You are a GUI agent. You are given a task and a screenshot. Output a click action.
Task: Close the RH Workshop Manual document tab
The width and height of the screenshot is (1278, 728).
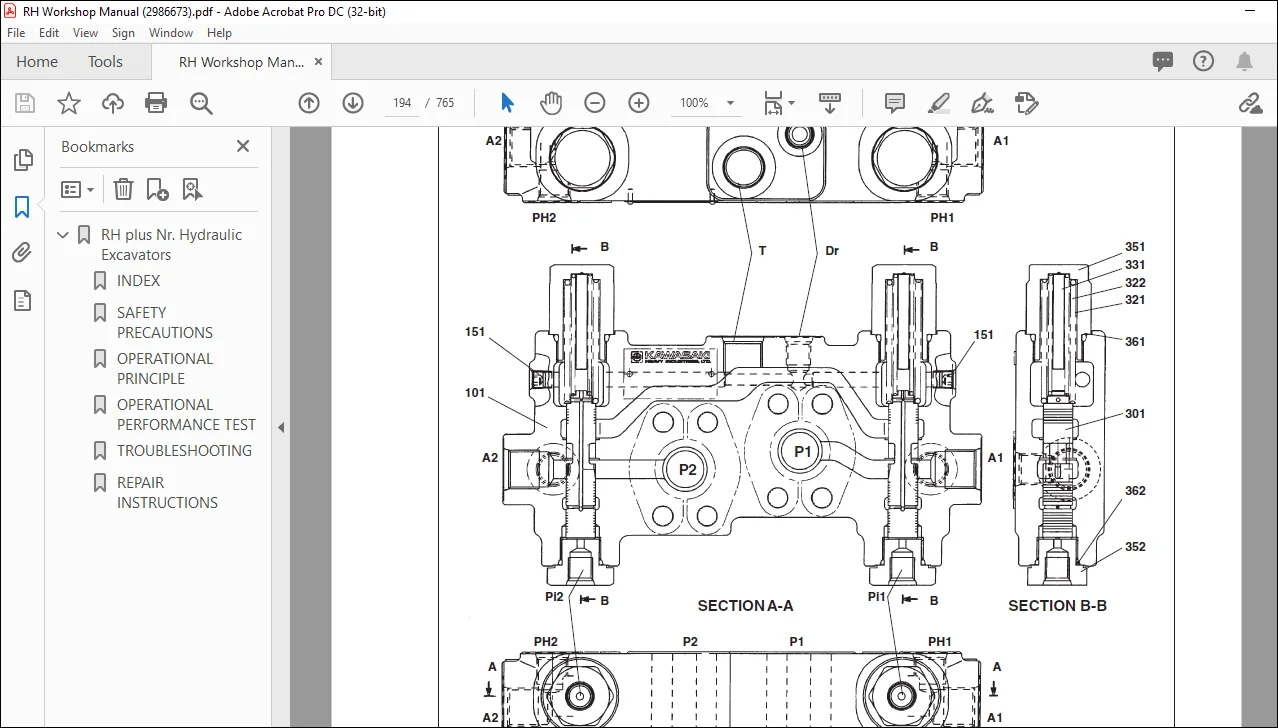[x=319, y=62]
